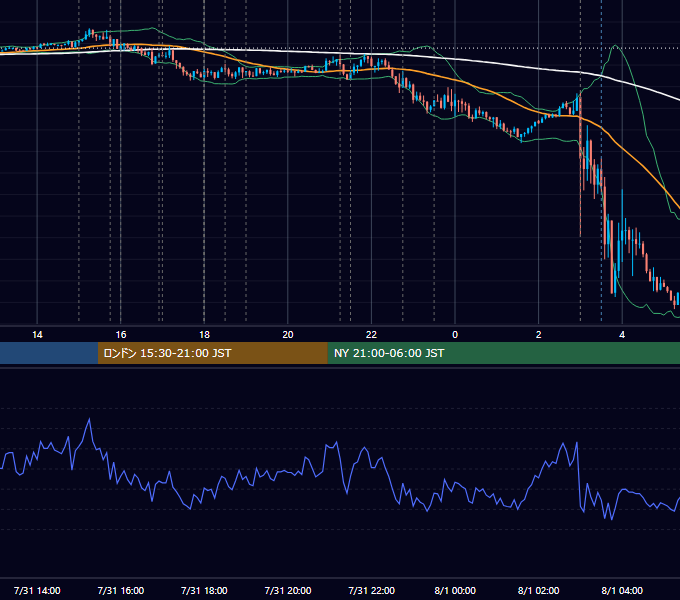Click the 7/31 14:00 timestamp label
Image resolution: width=680 pixels, height=600 pixels.
[37, 590]
